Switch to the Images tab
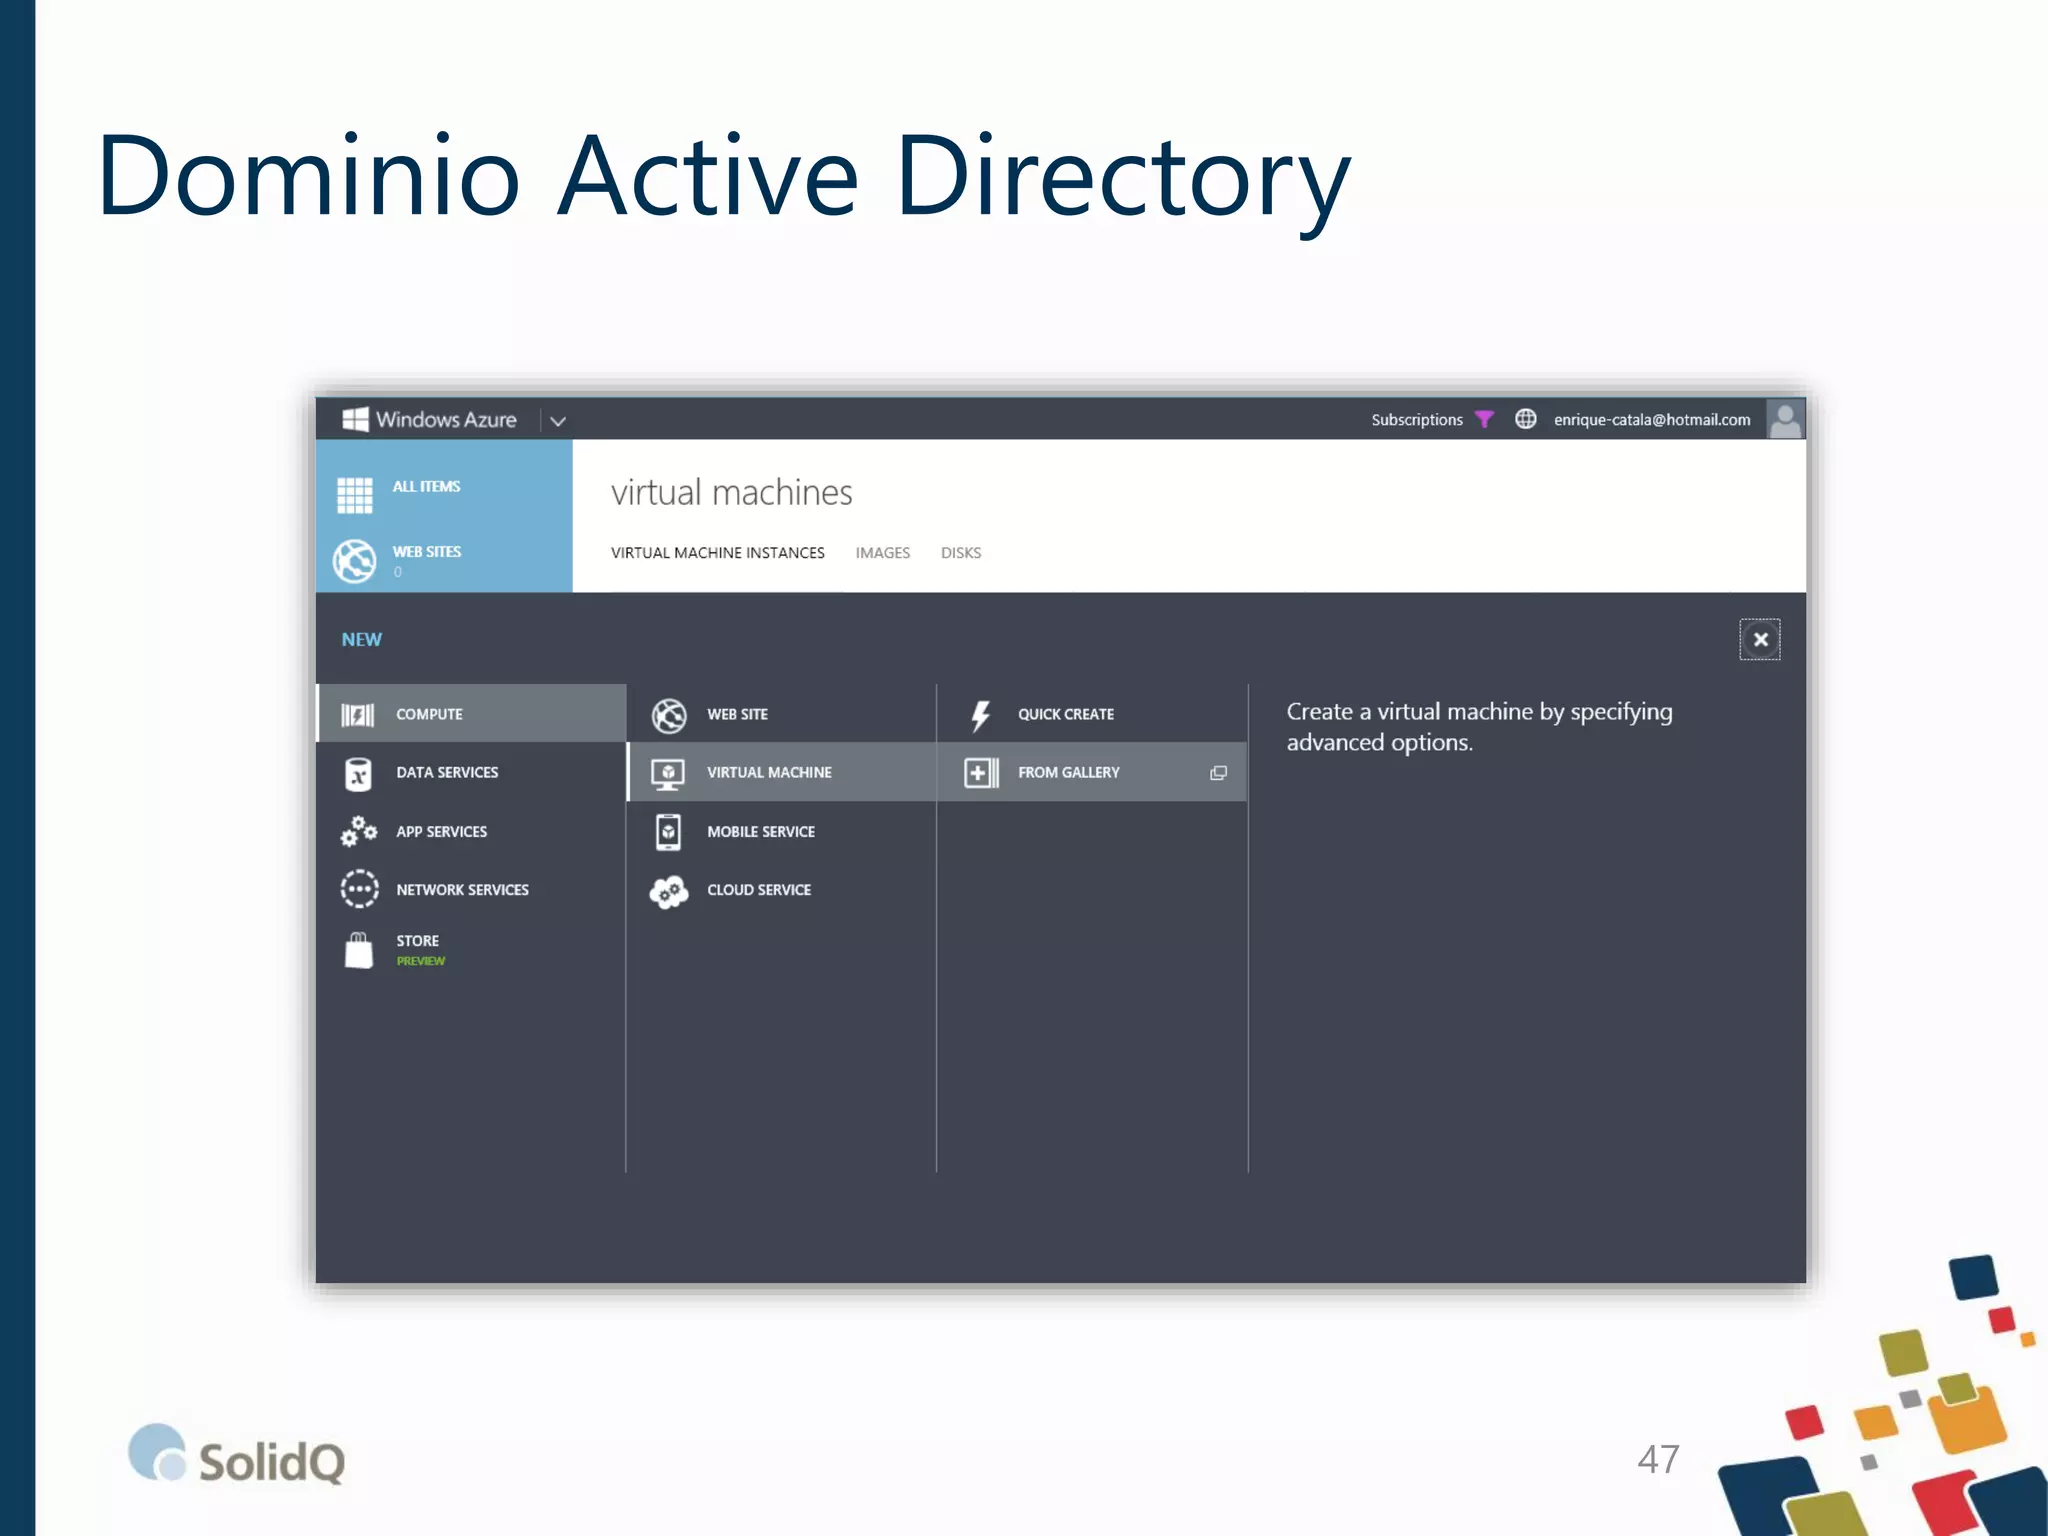The image size is (2048, 1536). tap(882, 553)
